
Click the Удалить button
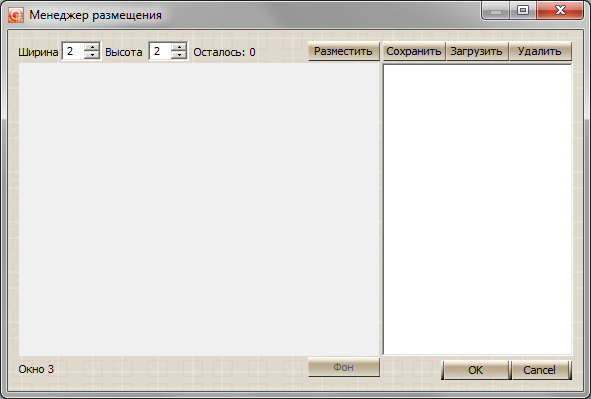(540, 51)
